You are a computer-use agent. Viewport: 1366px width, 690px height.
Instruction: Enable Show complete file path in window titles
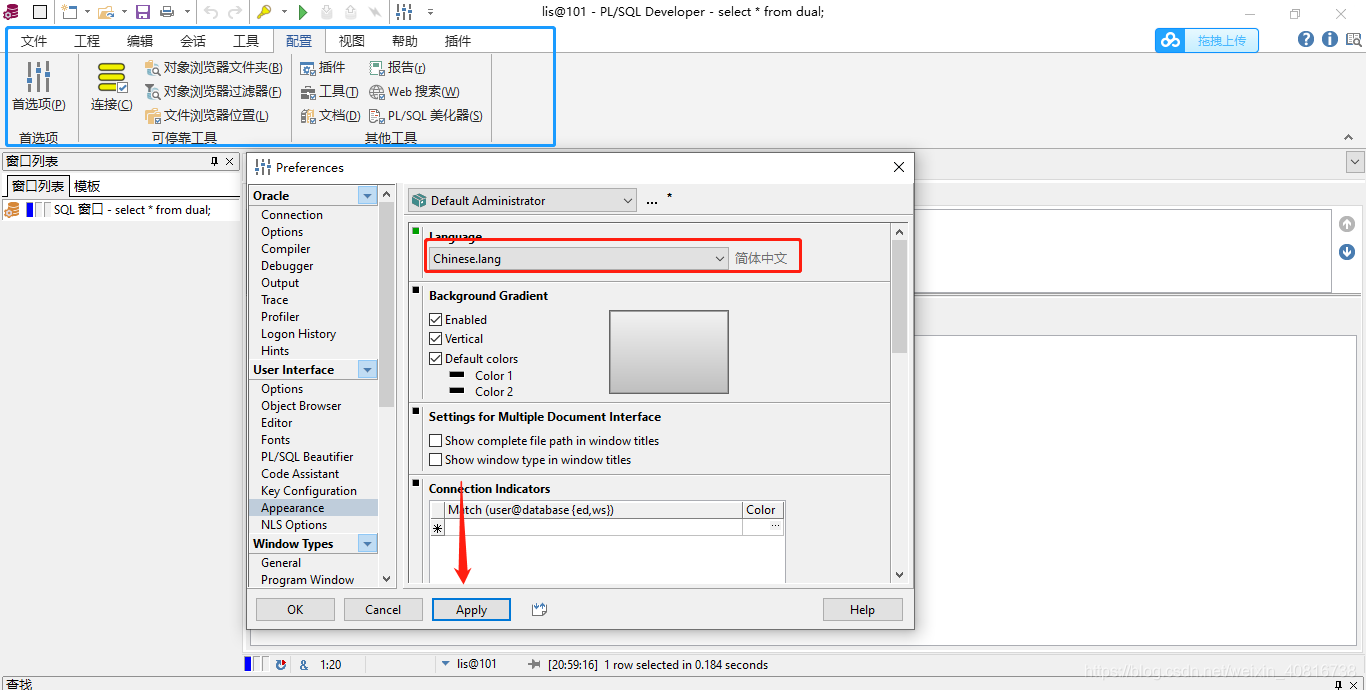point(435,440)
